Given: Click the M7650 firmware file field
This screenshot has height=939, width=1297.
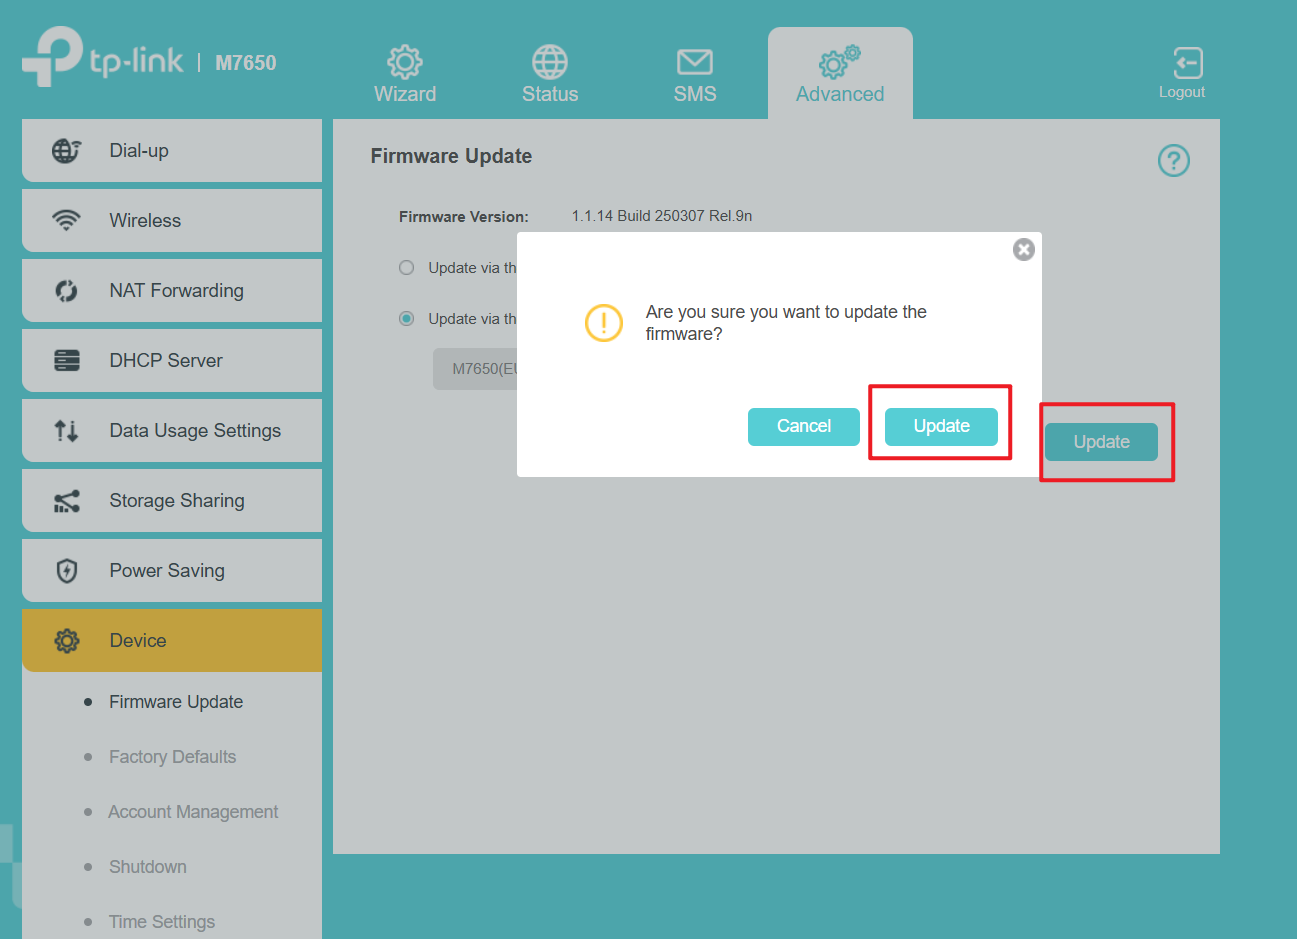Looking at the screenshot, I should pyautogui.click(x=476, y=369).
